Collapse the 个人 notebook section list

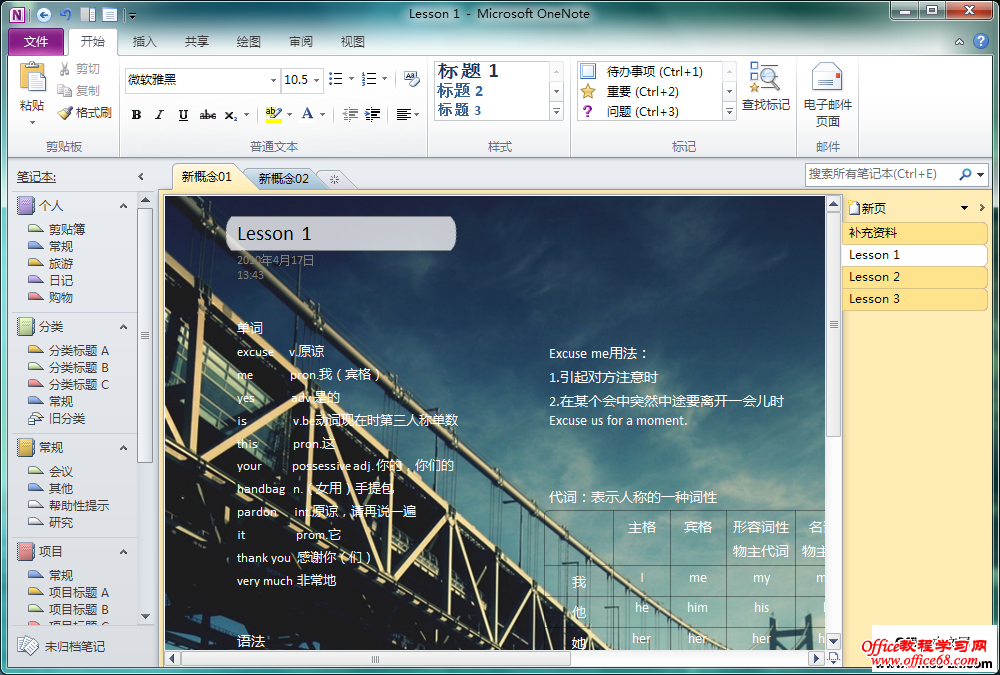[x=123, y=206]
